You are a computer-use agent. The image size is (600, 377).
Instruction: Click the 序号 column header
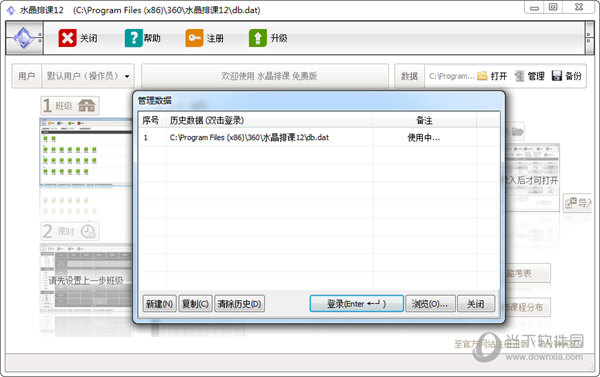coord(152,121)
